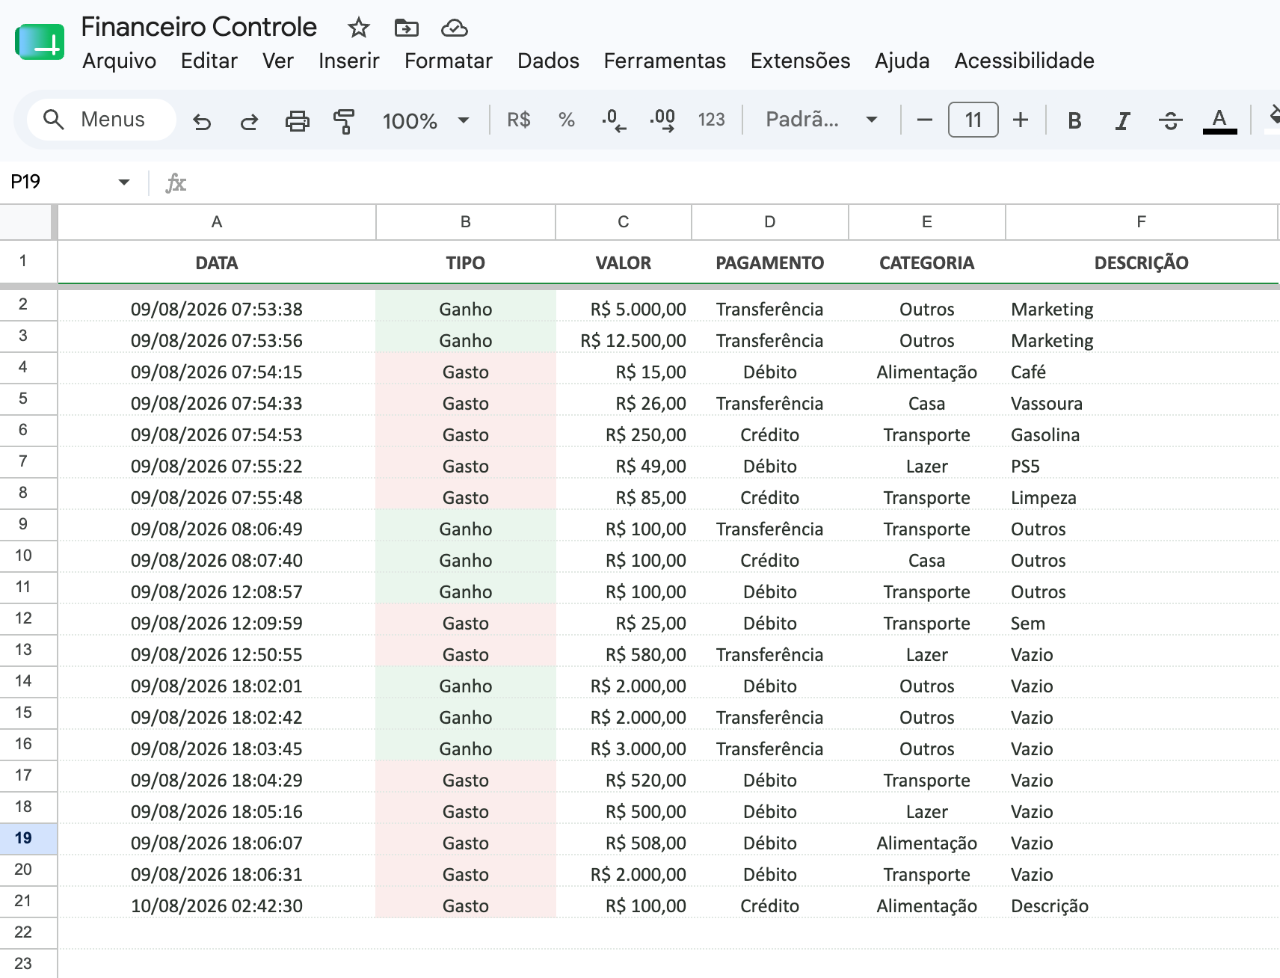Screen dimensions: 1280x978
Task: Toggle italic formatting
Action: (1122, 121)
